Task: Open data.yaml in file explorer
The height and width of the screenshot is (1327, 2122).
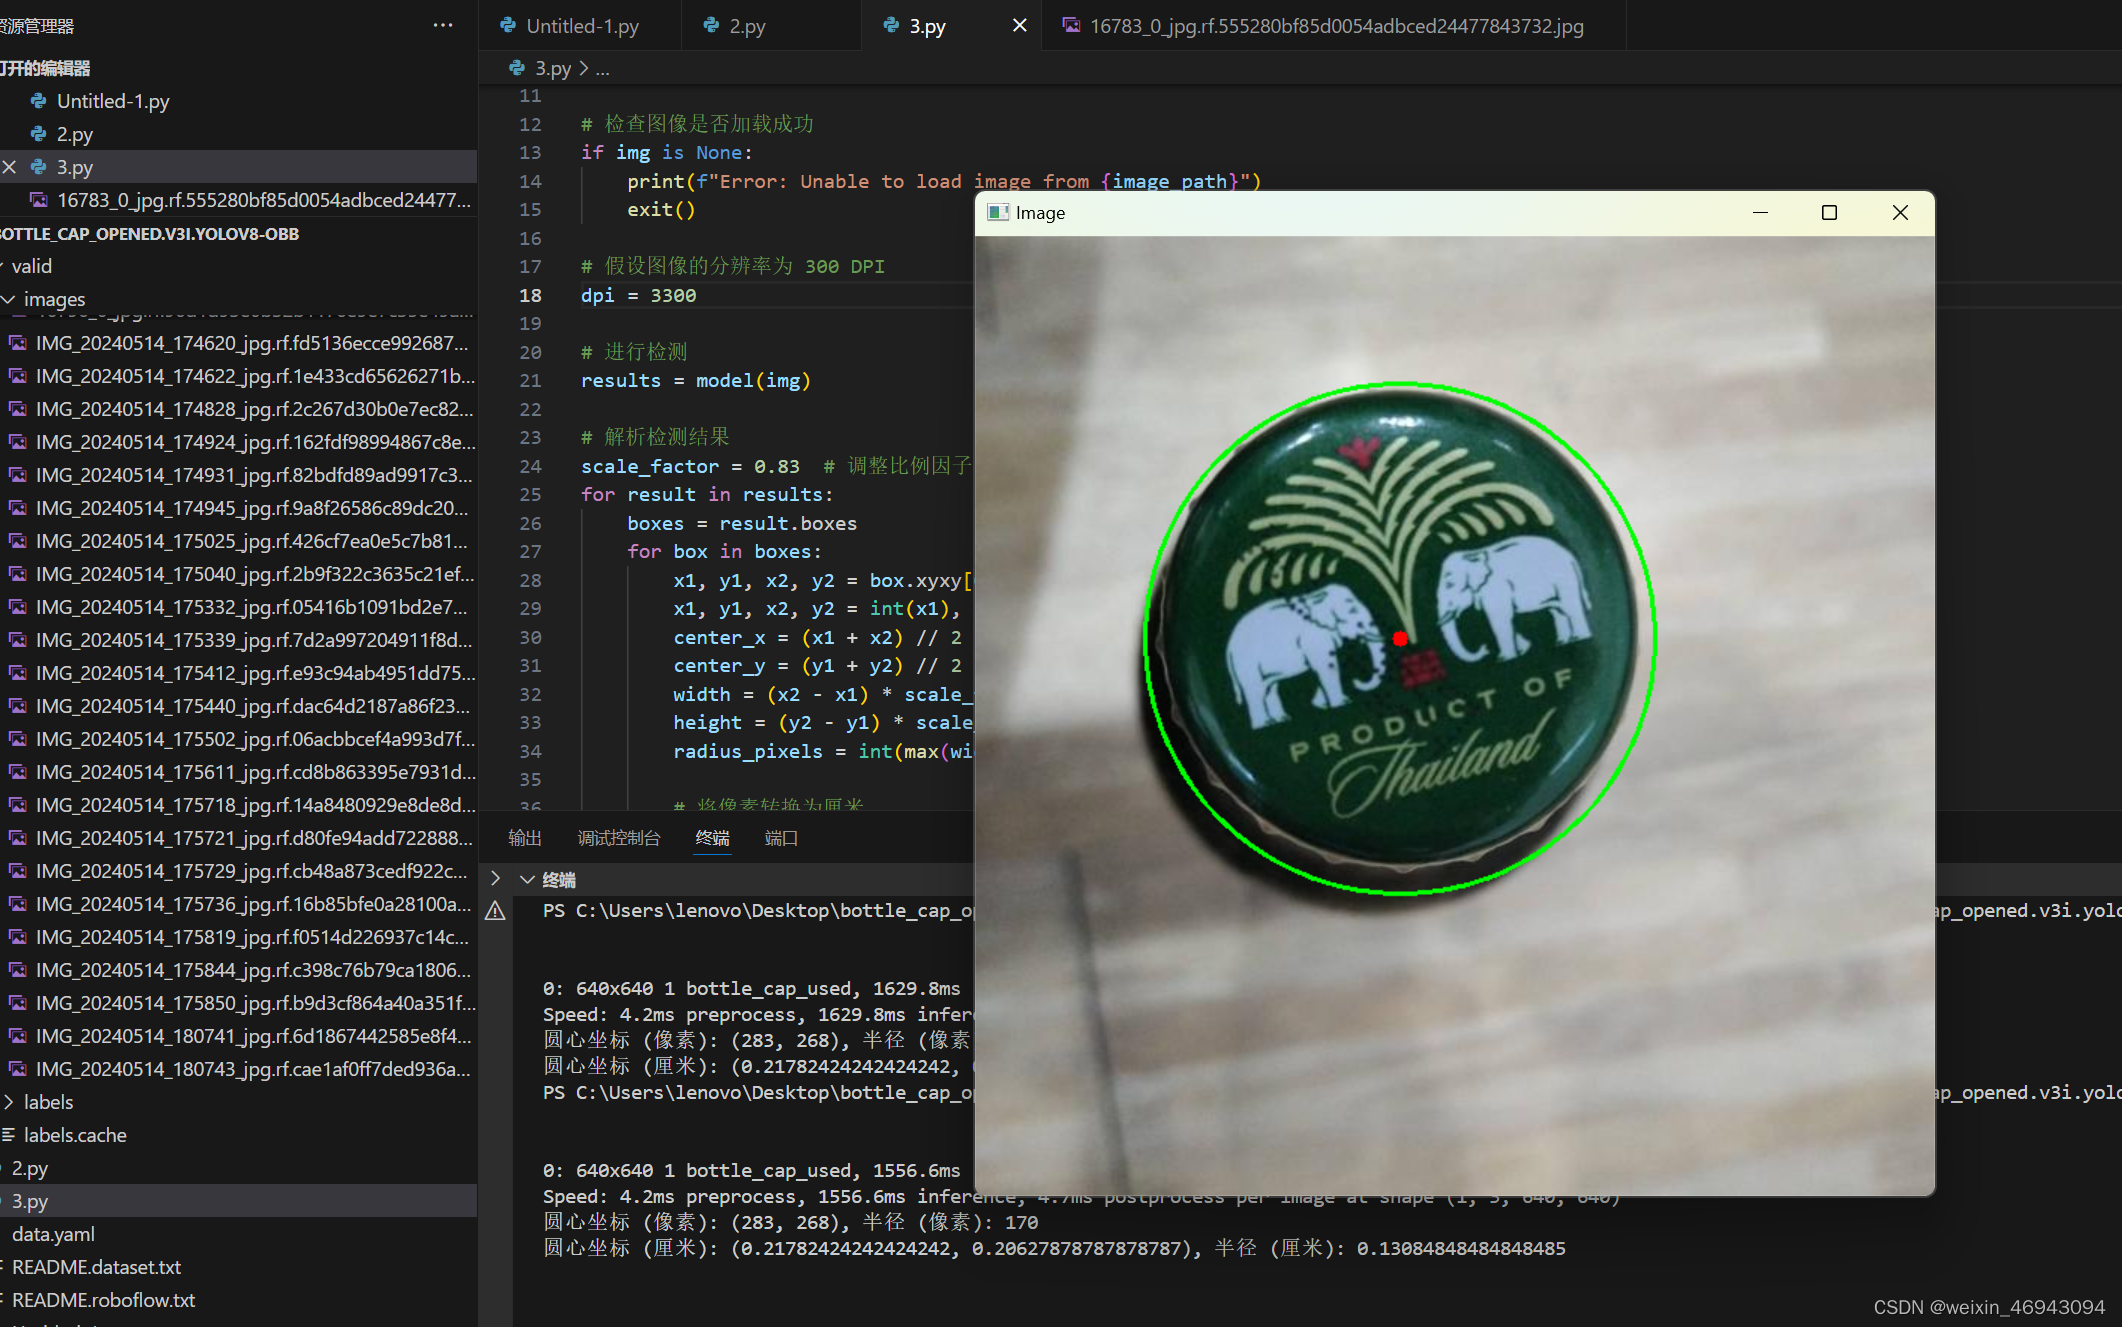Action: click(53, 1234)
